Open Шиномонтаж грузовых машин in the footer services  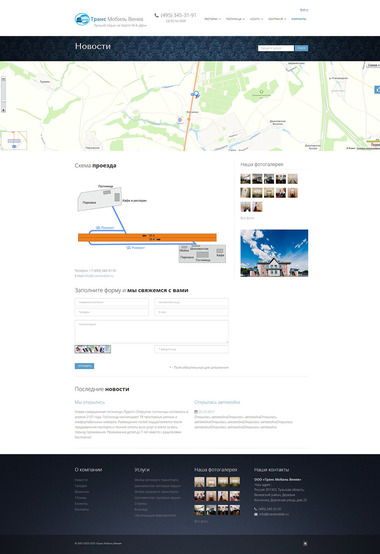(x=158, y=497)
